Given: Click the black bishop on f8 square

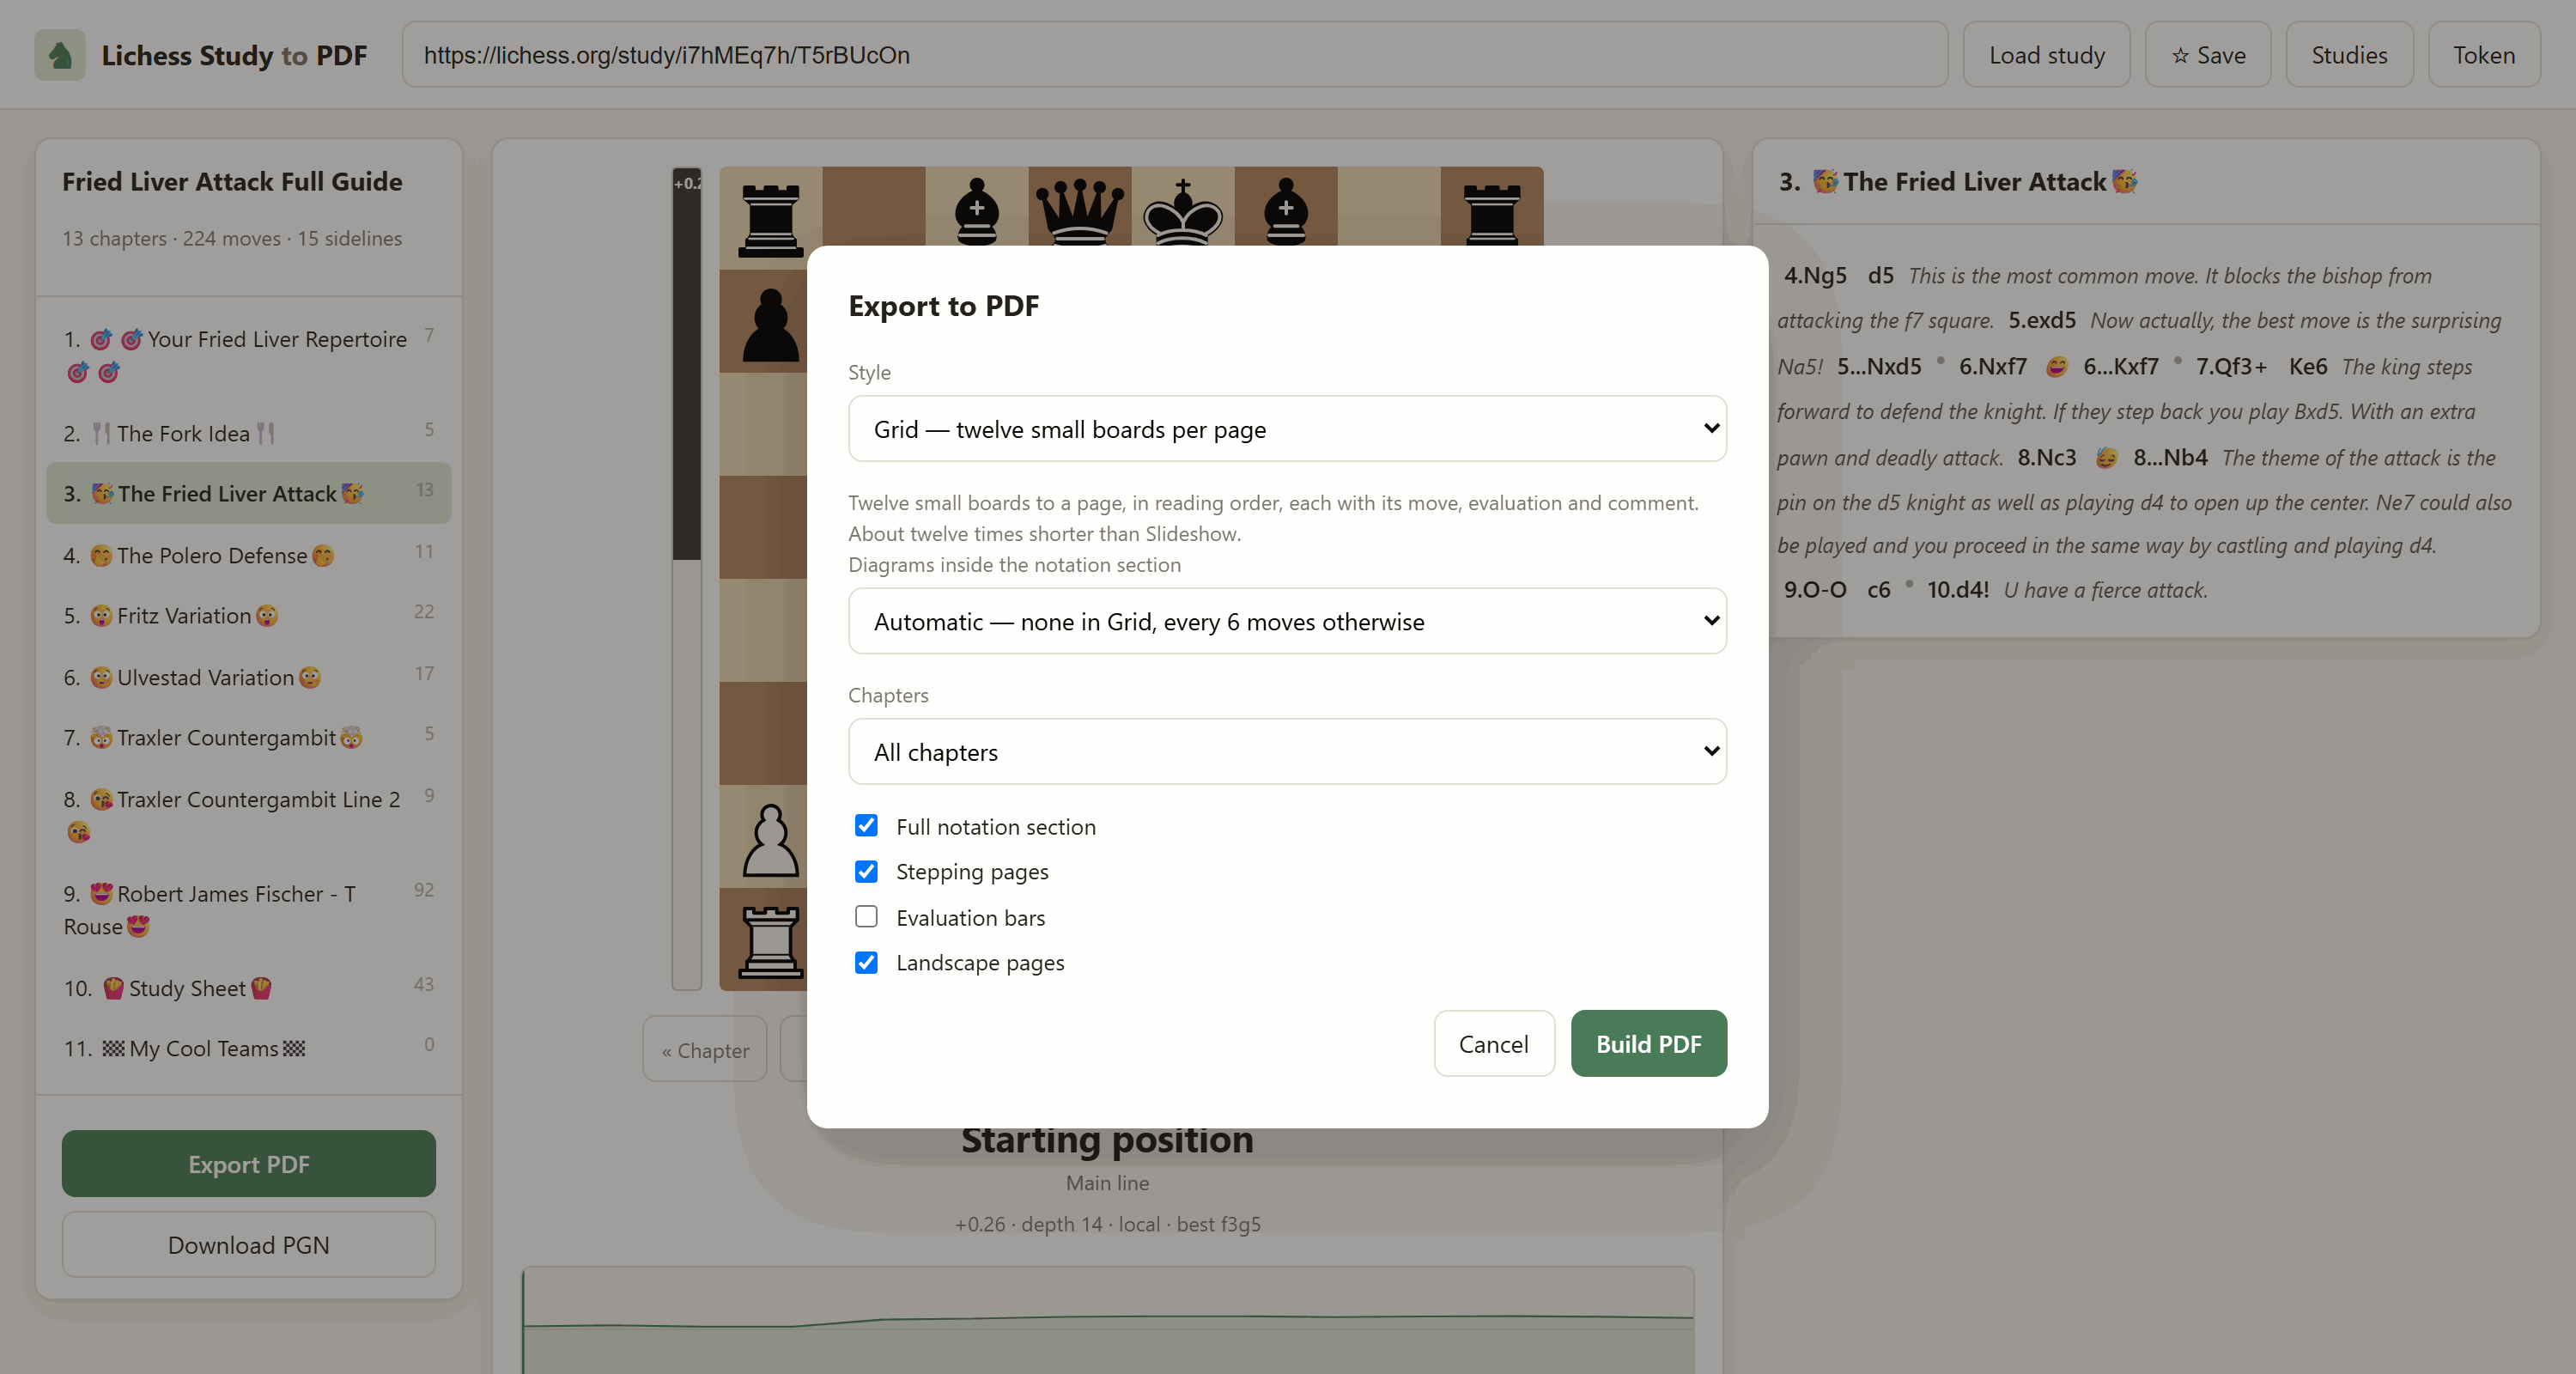Looking at the screenshot, I should (1286, 210).
